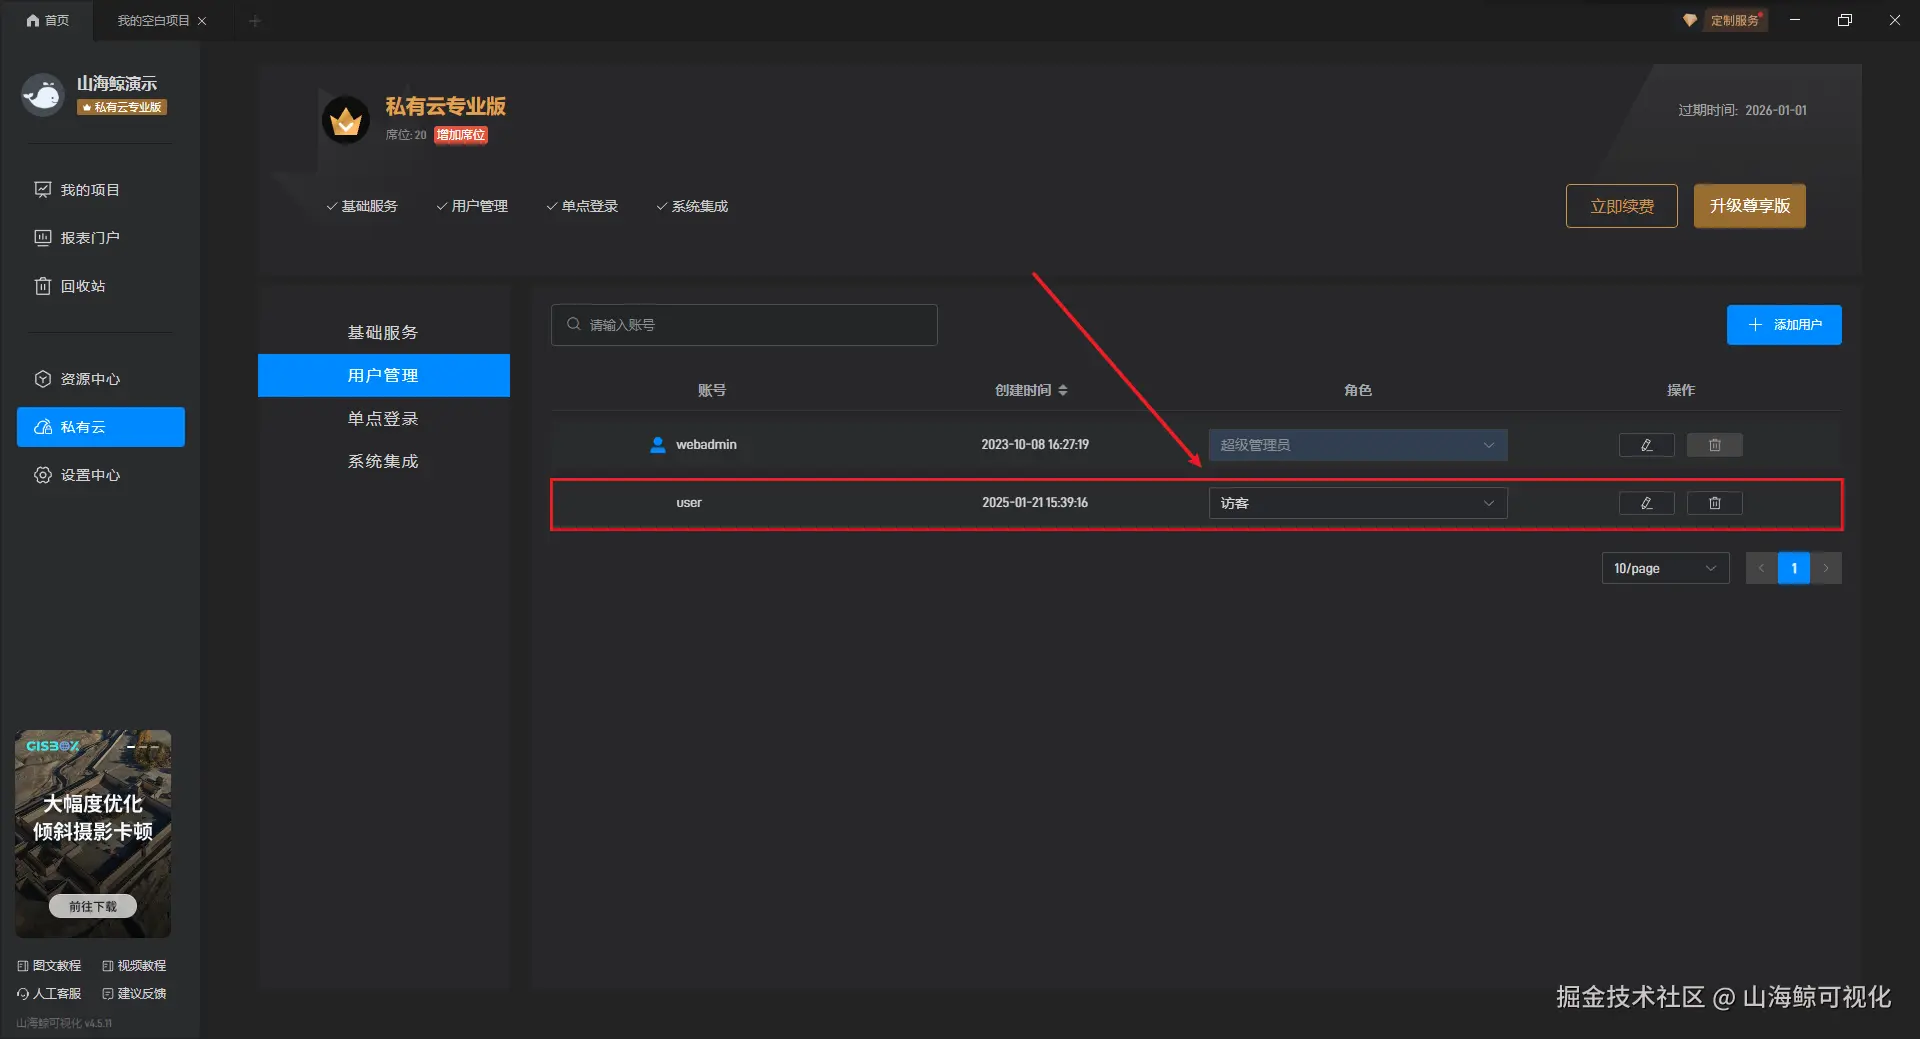The height and width of the screenshot is (1039, 1920).
Task: Open 超级管理员 role dropdown for webadmin
Action: tap(1358, 445)
